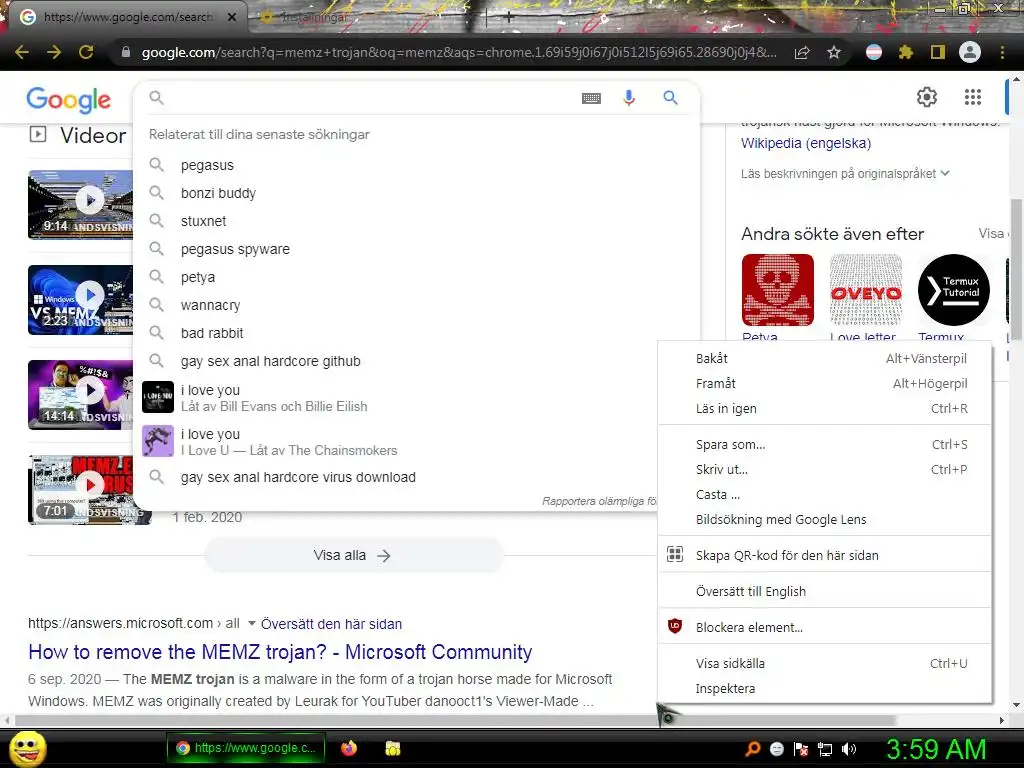Open the Extensions puzzle piece icon
1024x768 pixels.
point(906,52)
